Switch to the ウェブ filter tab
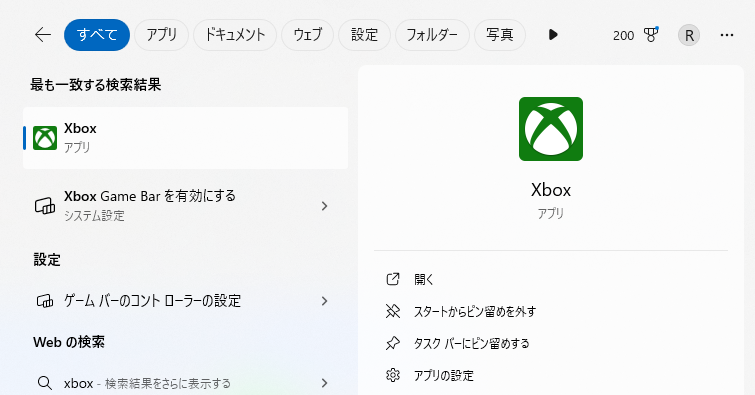Screen dimensions: 755x395 [x=307, y=35]
